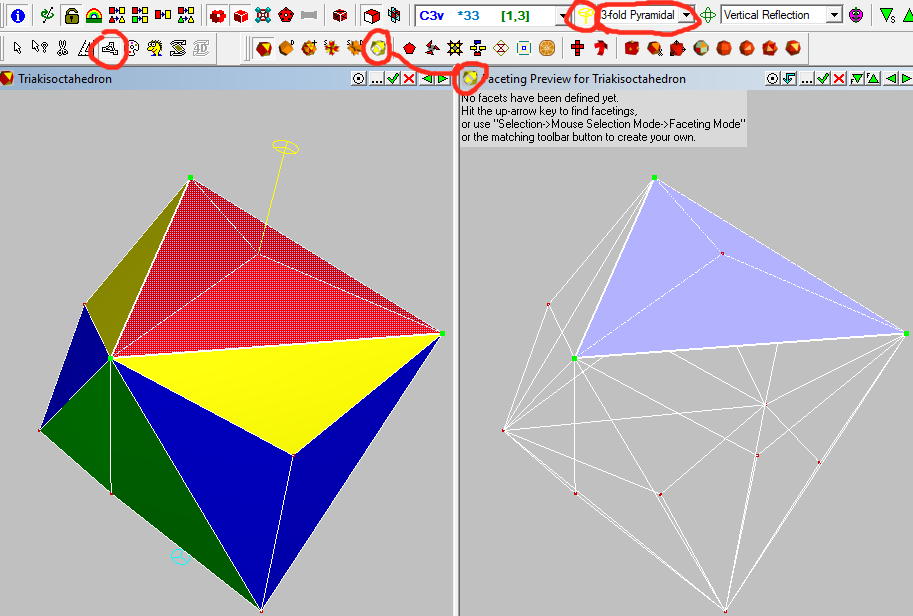913x616 pixels.
Task: Click the cartoon face icon
Action: [x=155, y=48]
